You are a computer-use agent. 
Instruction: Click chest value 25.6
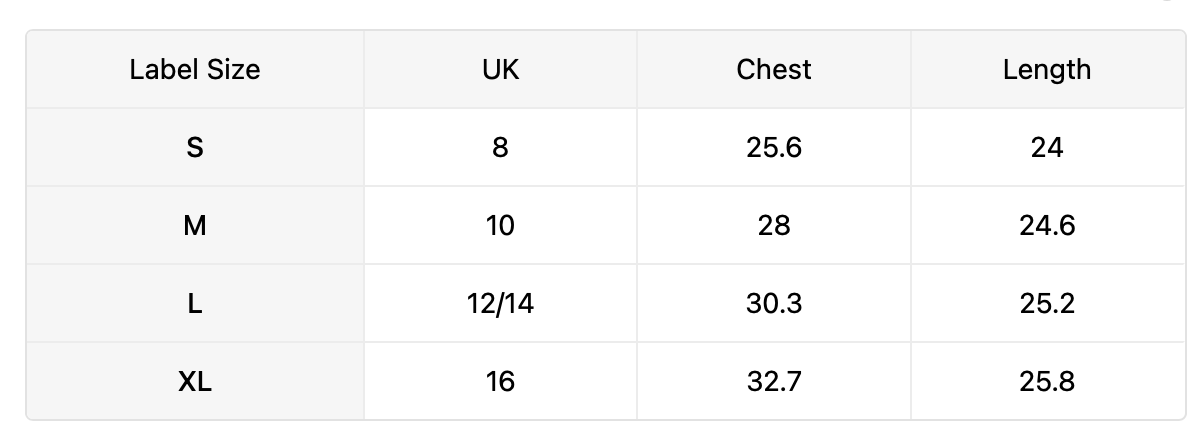pyautogui.click(x=774, y=147)
